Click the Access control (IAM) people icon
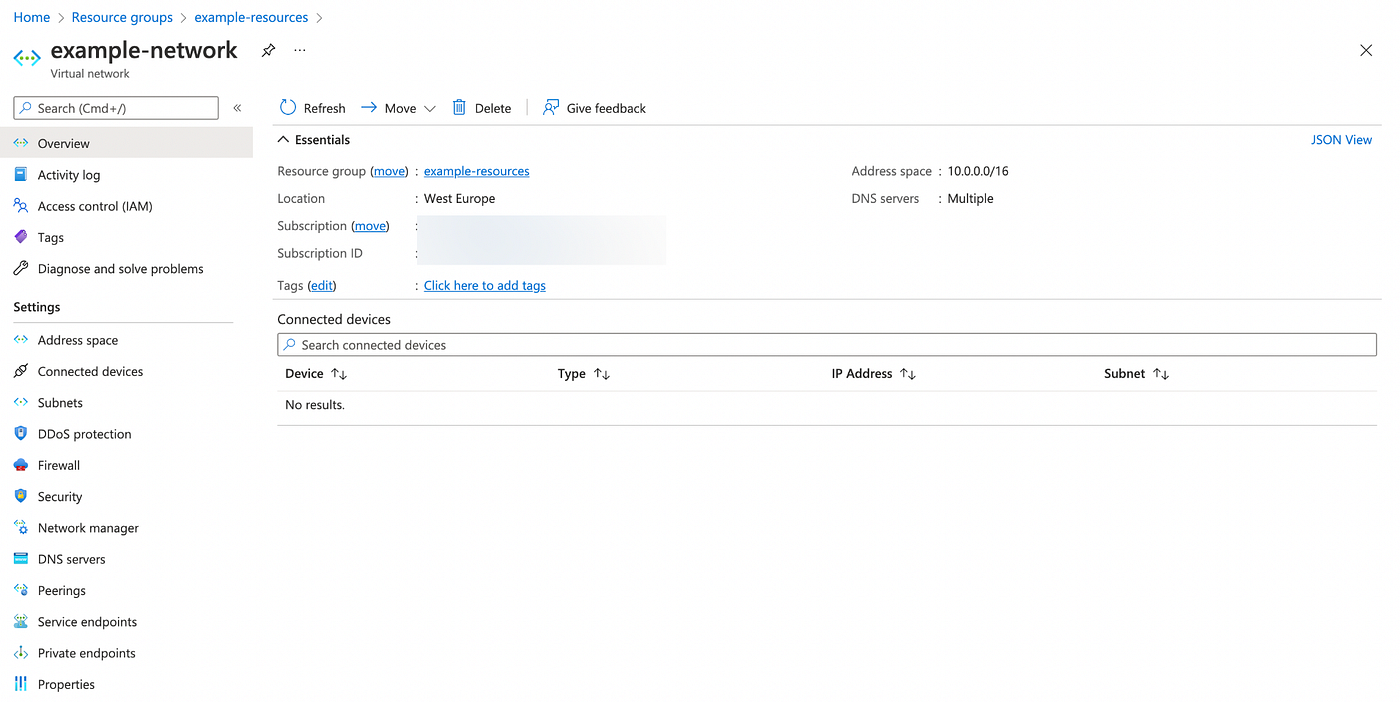The image size is (1400, 702). tap(21, 205)
